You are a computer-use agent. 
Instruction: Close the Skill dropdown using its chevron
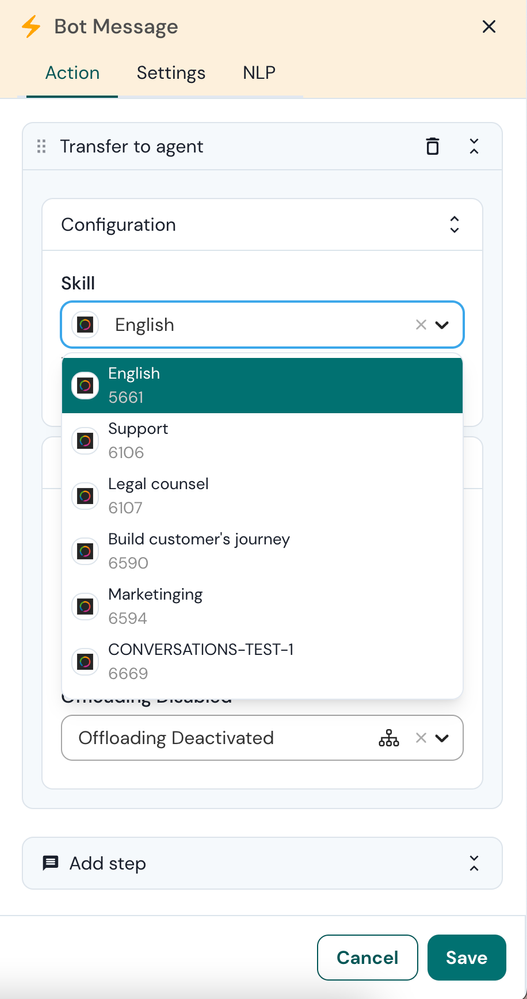click(x=442, y=325)
